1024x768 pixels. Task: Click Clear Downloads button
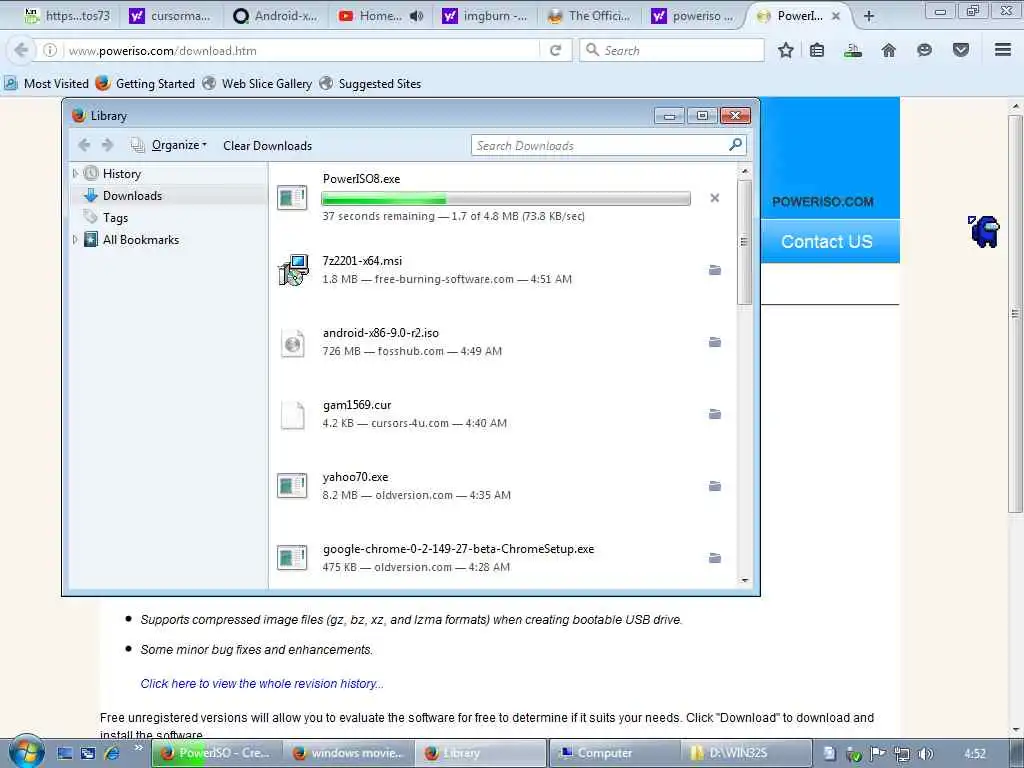pos(268,146)
